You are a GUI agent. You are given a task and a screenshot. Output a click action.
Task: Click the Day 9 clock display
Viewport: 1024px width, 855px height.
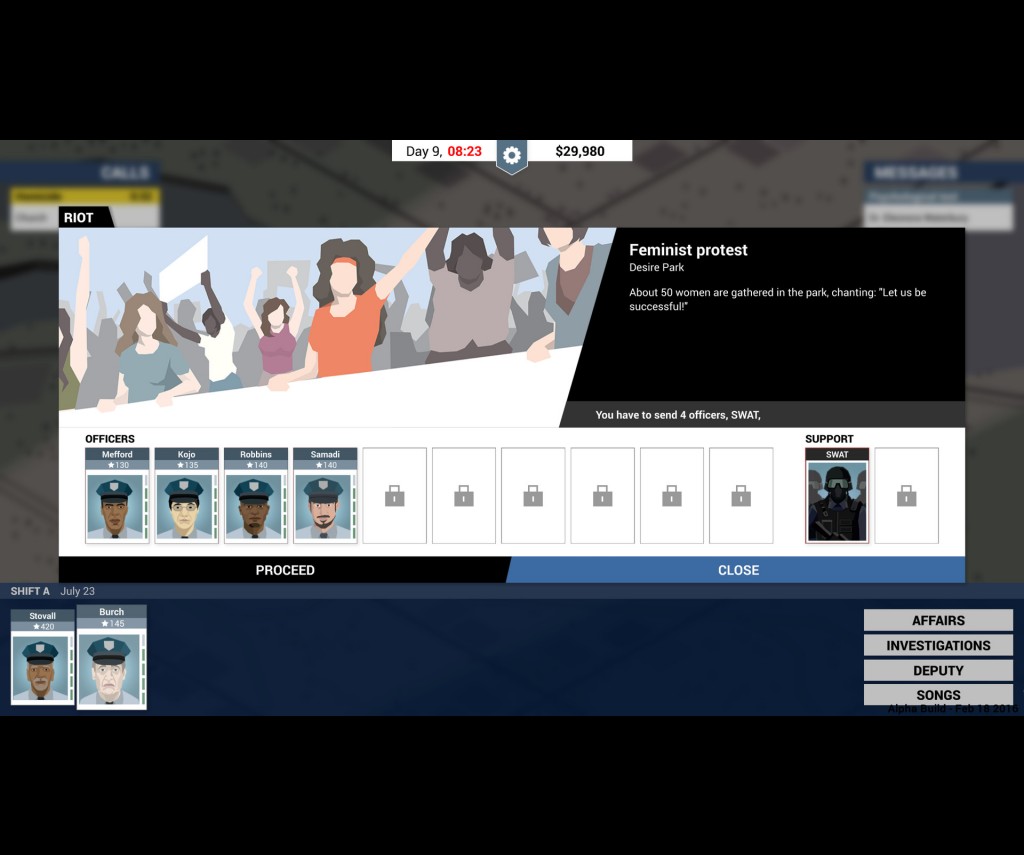[x=443, y=151]
